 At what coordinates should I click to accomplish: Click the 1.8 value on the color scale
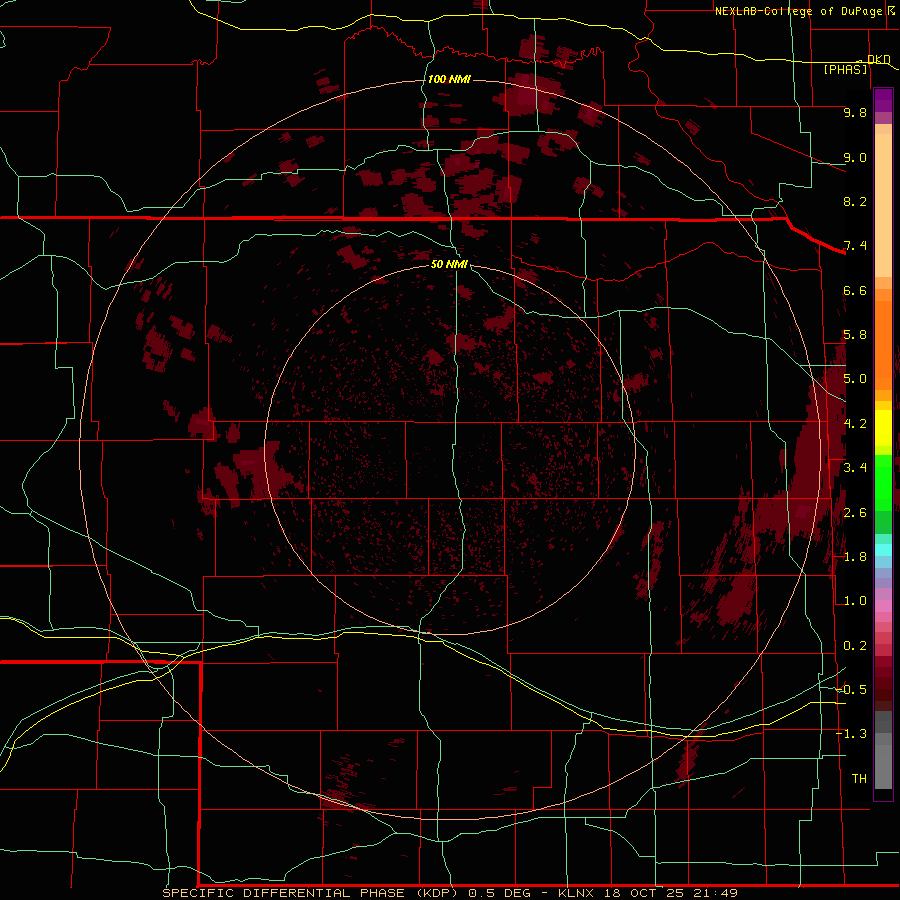(855, 557)
